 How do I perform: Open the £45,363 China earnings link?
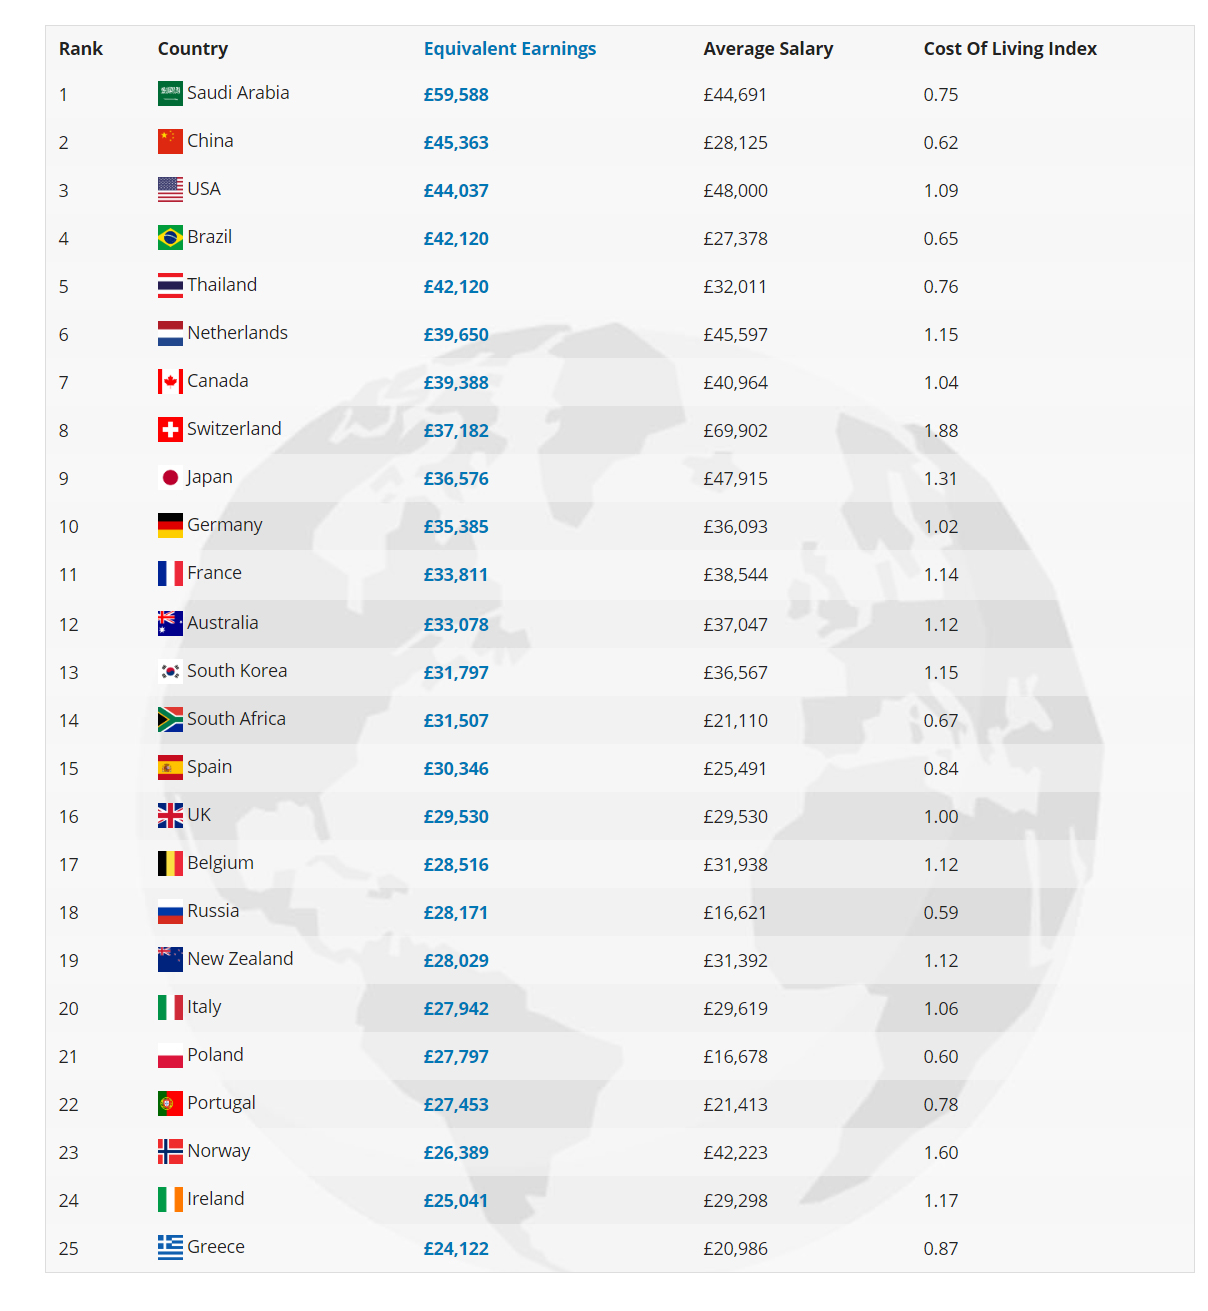click(456, 143)
